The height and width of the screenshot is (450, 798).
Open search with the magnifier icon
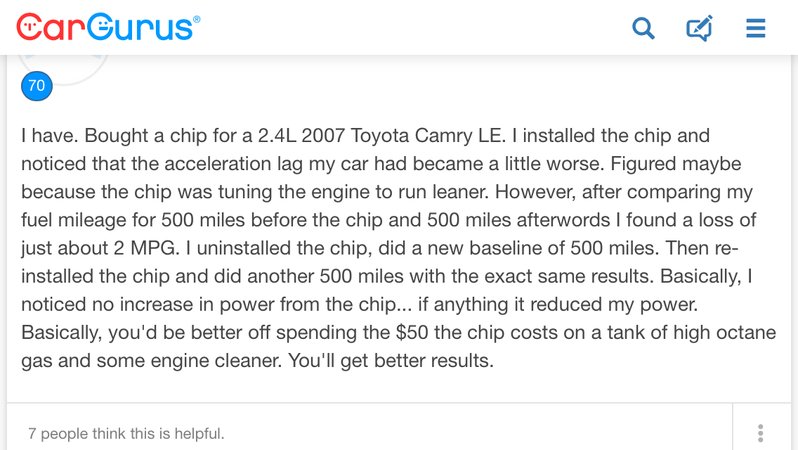coord(643,28)
